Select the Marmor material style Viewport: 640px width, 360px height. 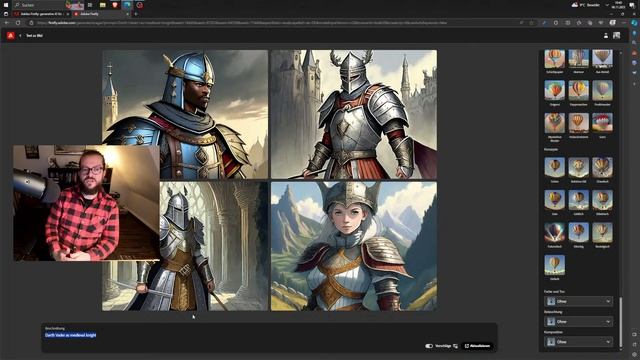pyautogui.click(x=578, y=59)
